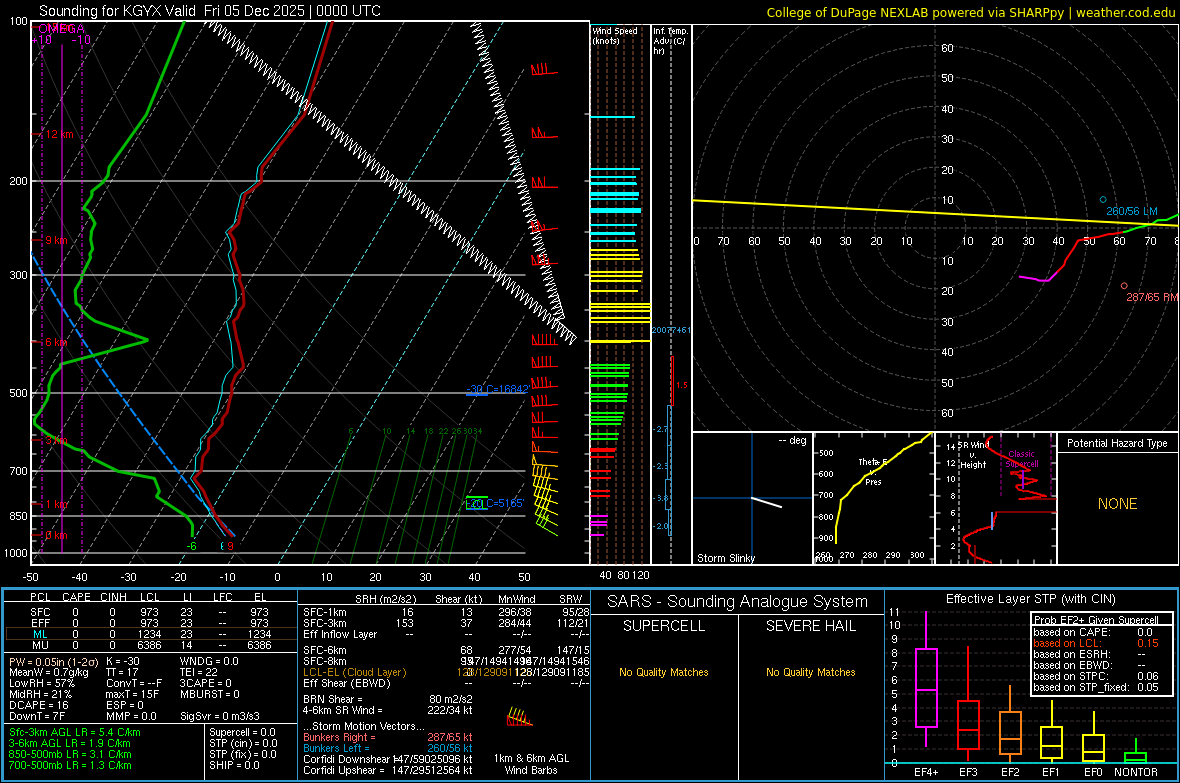The width and height of the screenshot is (1180, 783).
Task: Click the 'based on LCL: 0.15' line
Action: (1096, 643)
